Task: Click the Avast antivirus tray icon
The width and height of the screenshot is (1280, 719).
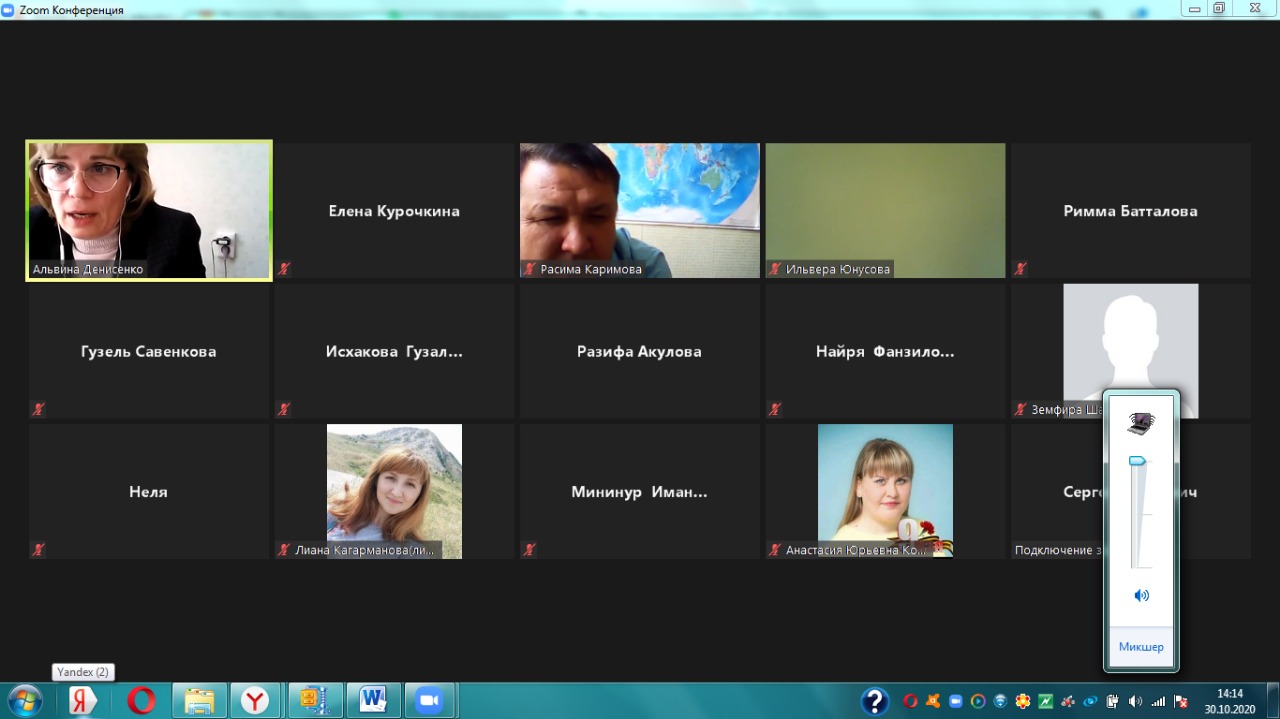Action: pos(932,701)
